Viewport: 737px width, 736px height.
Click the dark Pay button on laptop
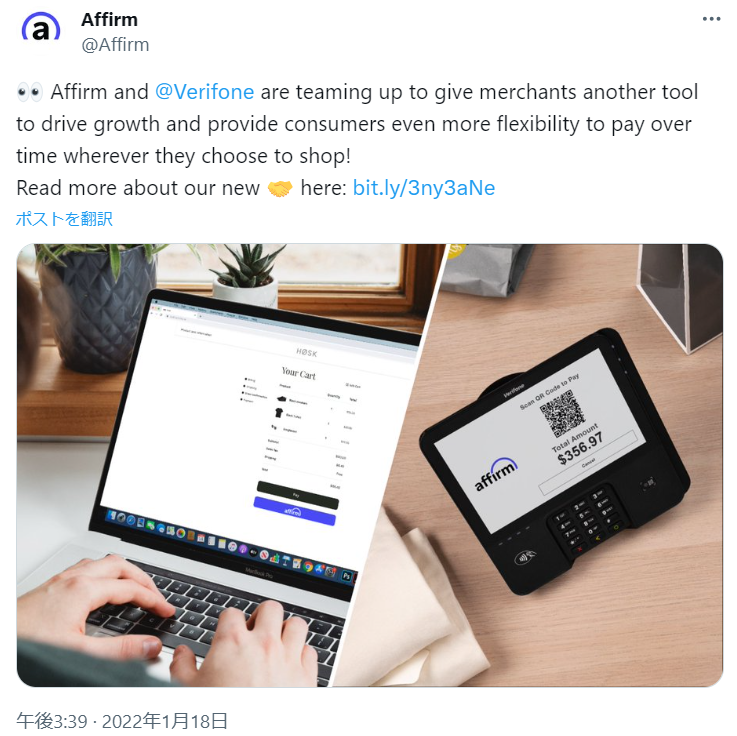pos(297,494)
